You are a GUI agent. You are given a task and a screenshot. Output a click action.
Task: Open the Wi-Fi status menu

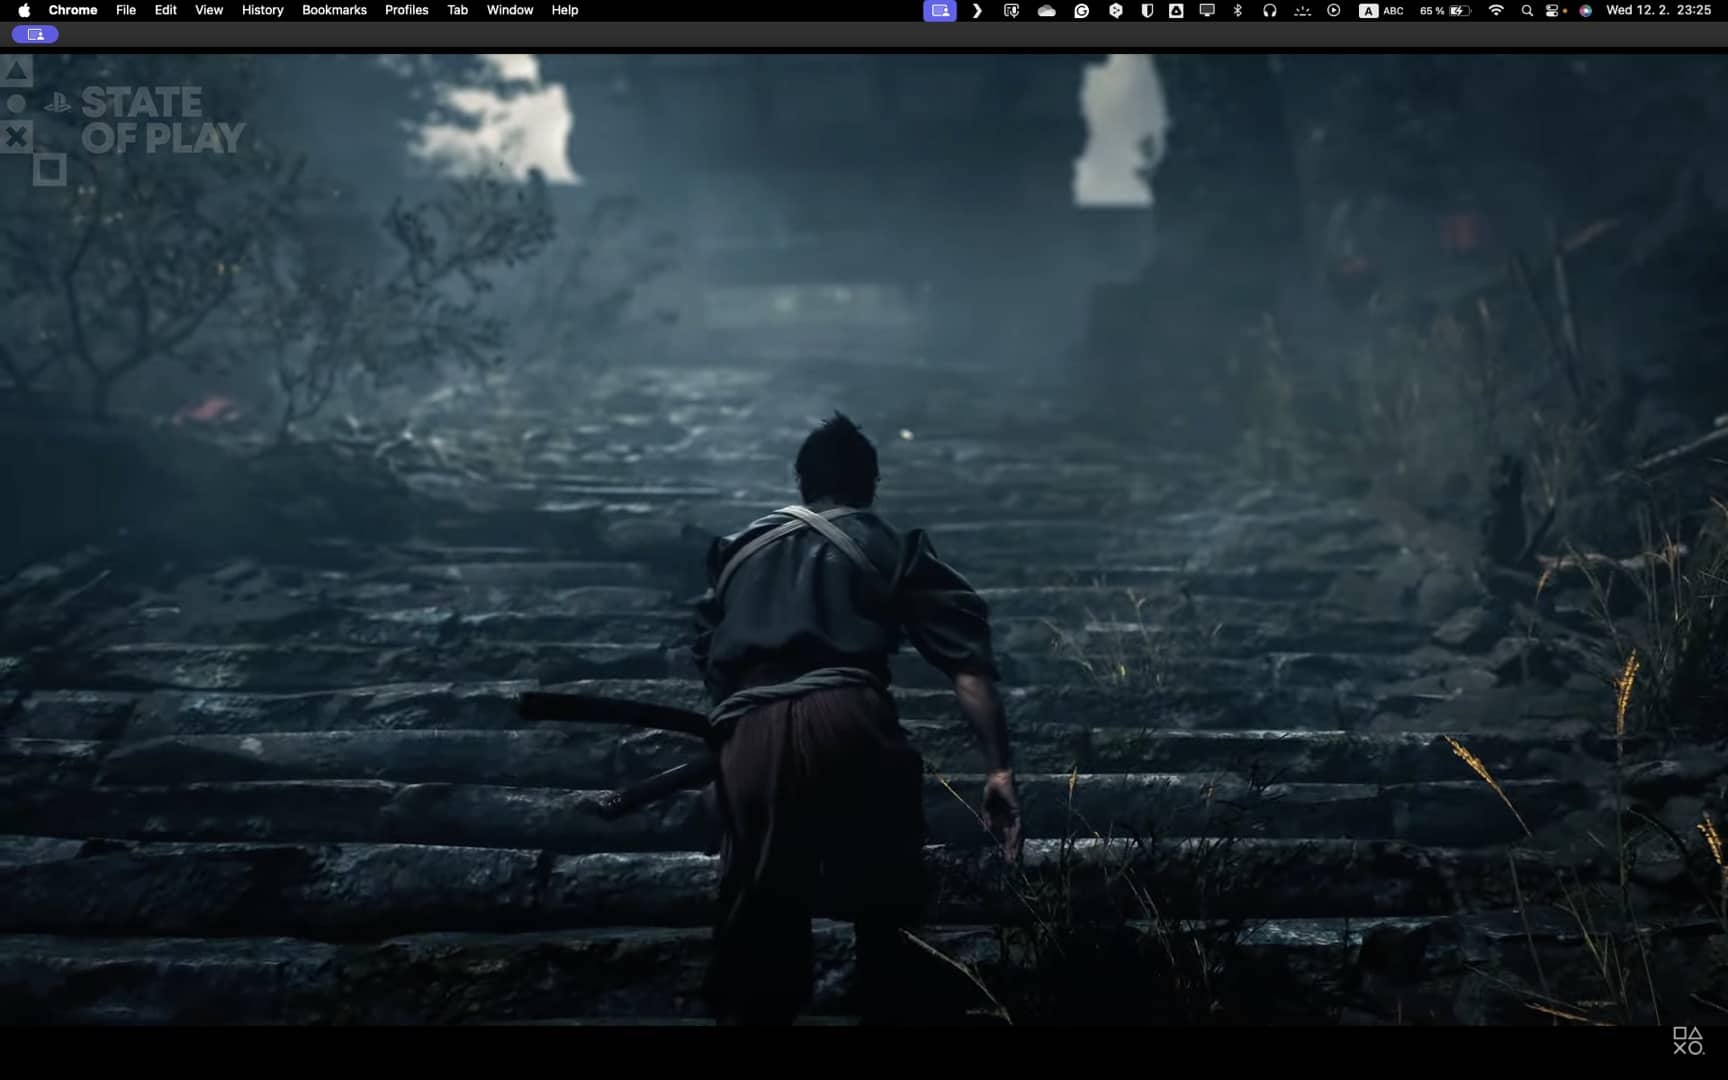tap(1496, 10)
